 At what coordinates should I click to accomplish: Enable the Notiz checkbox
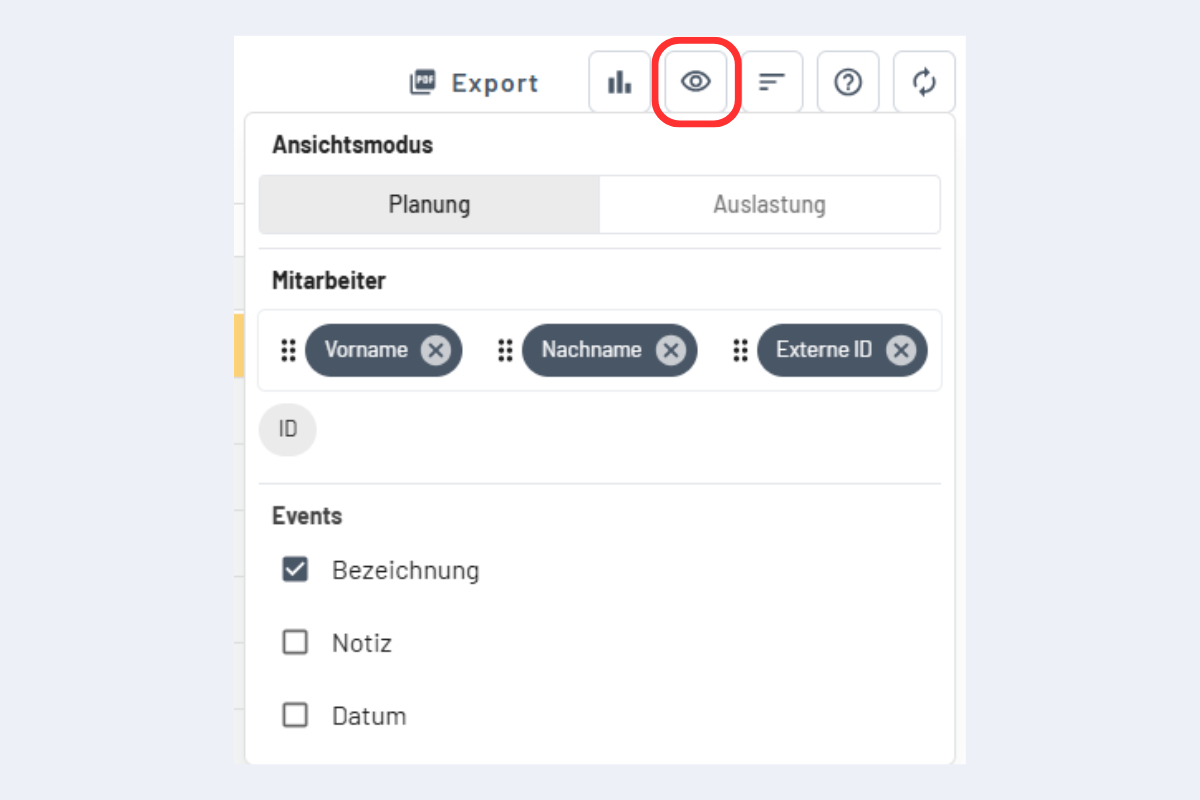[295, 642]
